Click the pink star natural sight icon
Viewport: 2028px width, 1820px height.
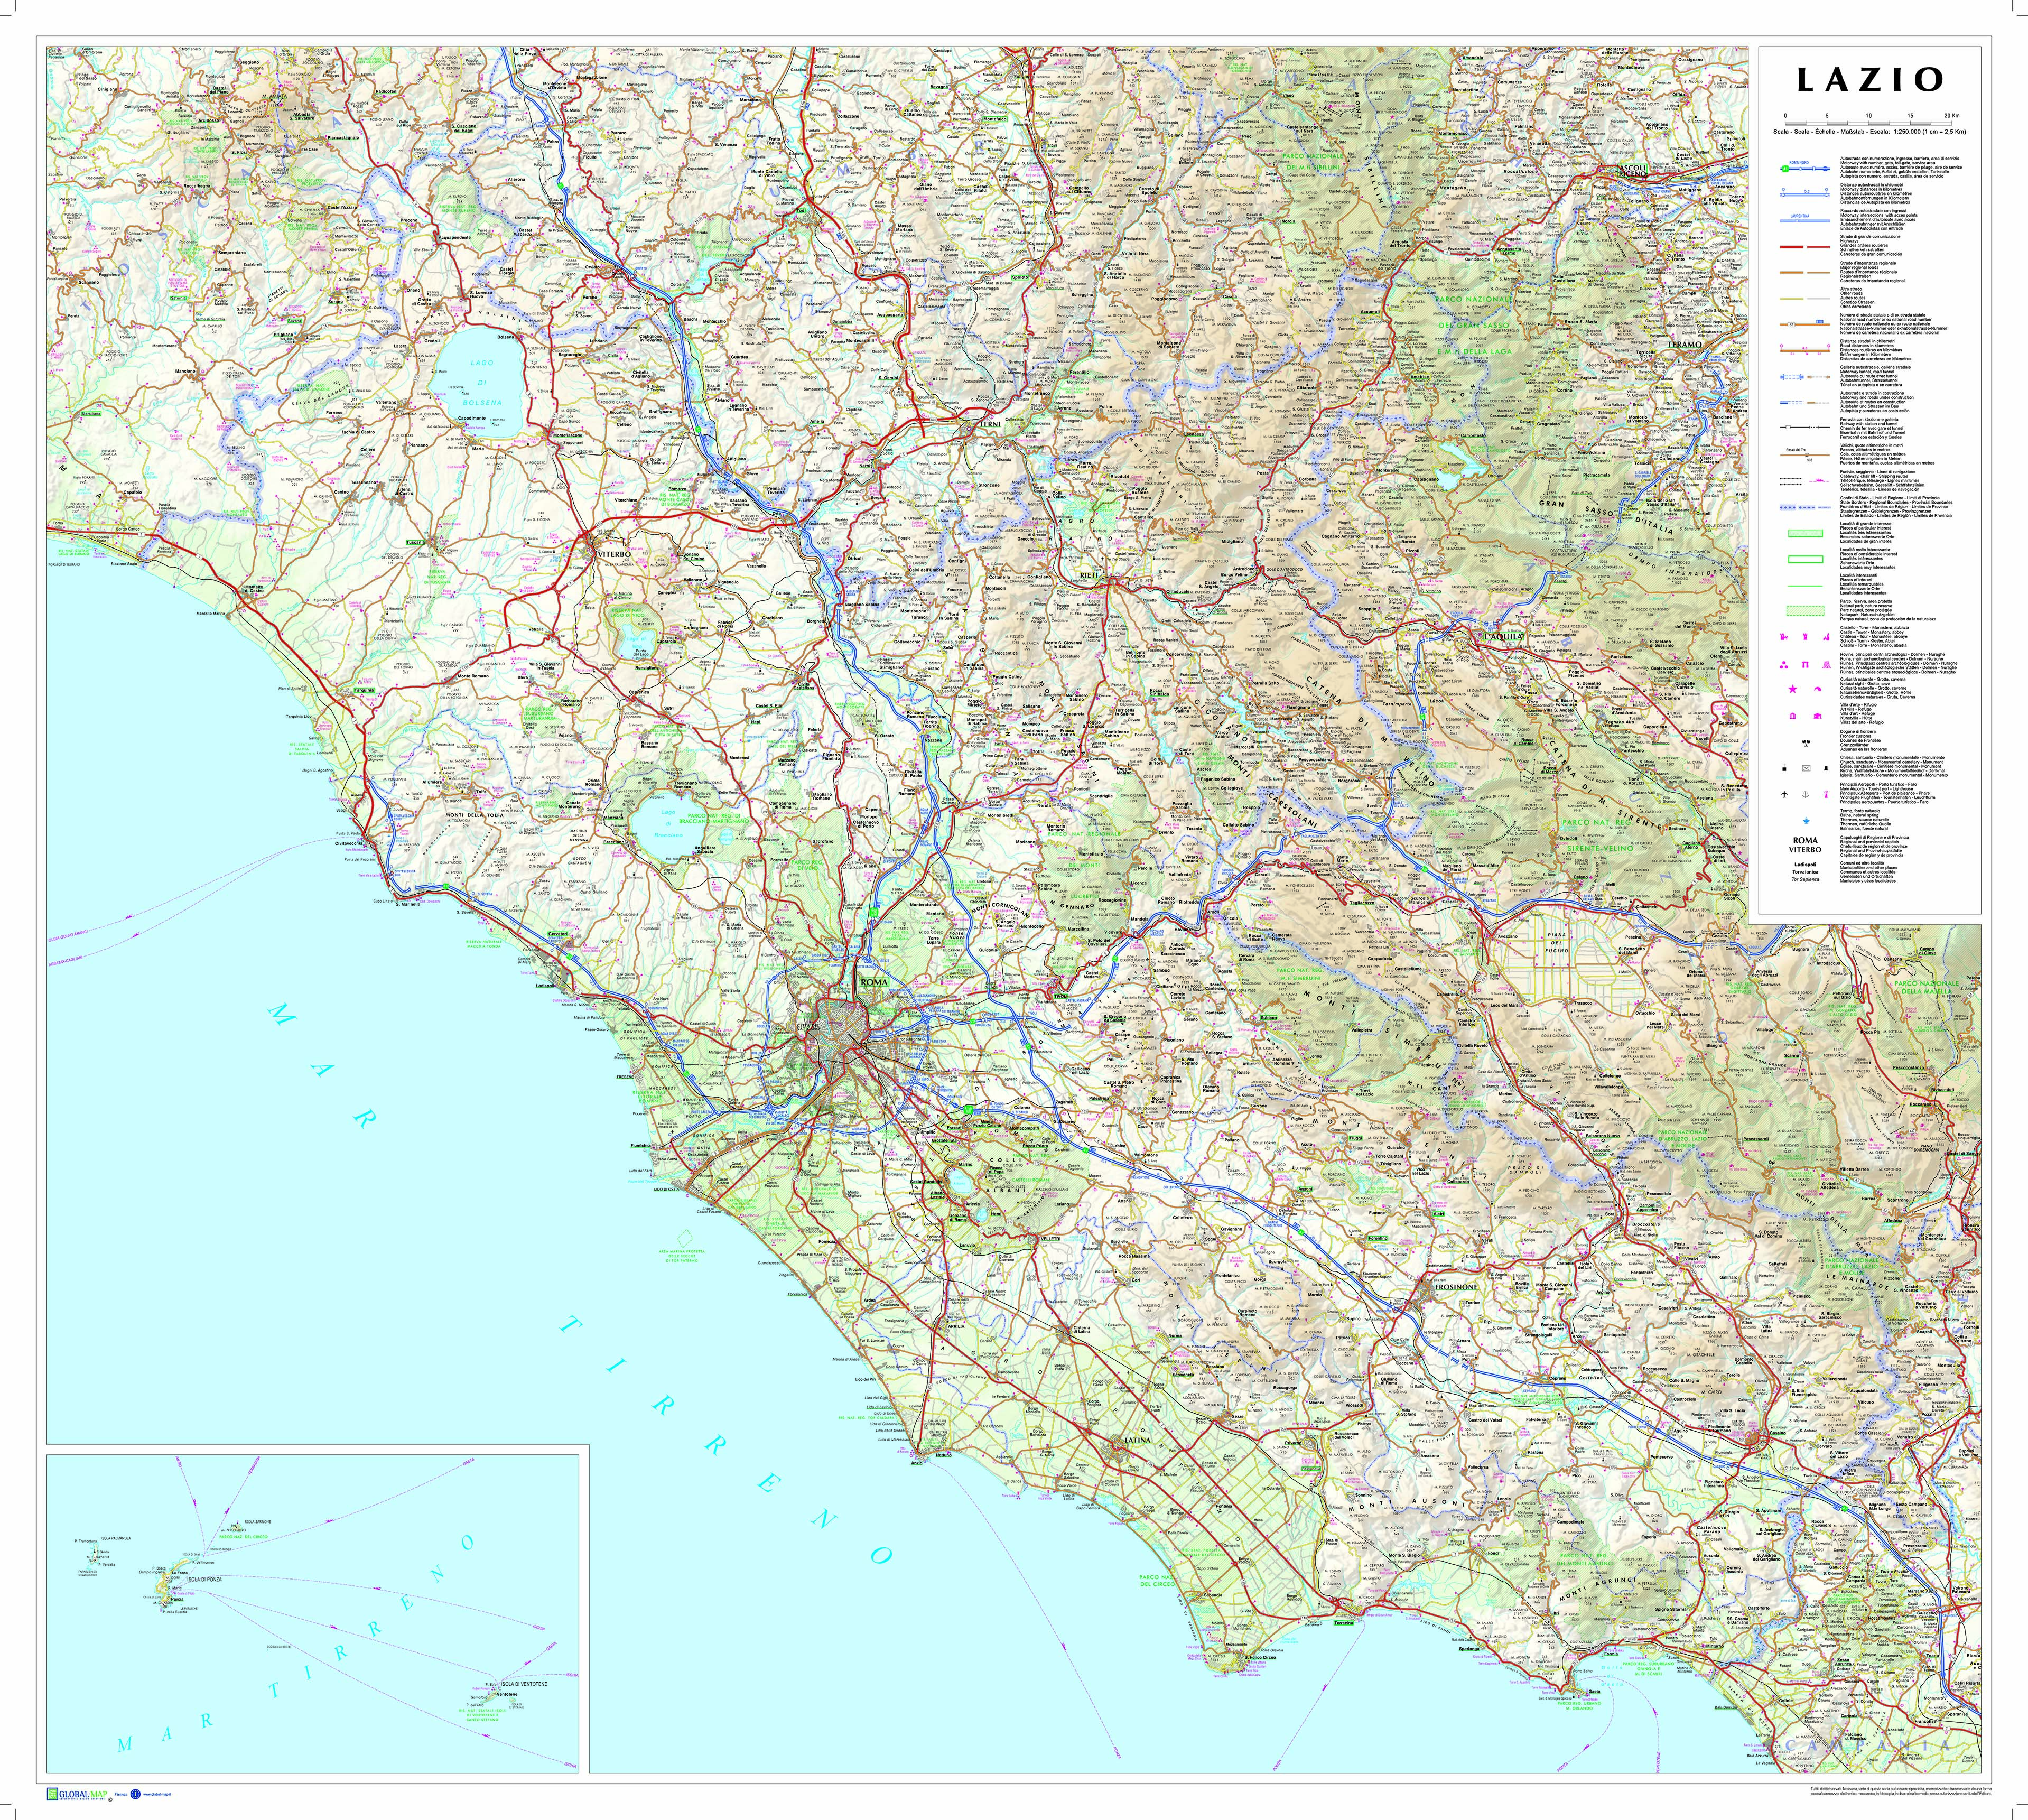(x=1793, y=689)
